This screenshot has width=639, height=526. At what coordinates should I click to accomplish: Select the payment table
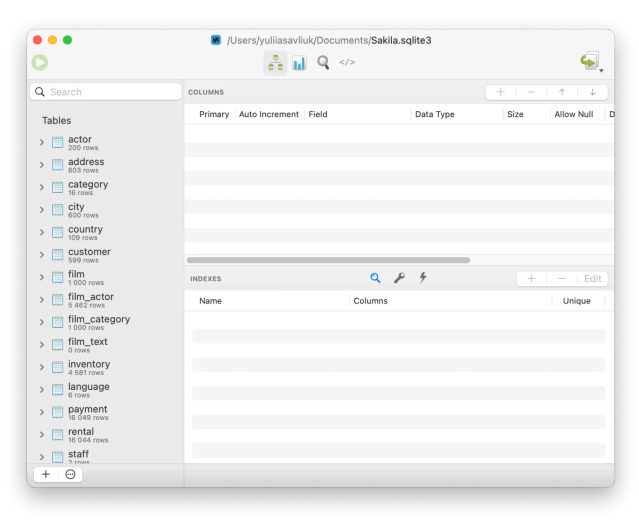point(106,412)
